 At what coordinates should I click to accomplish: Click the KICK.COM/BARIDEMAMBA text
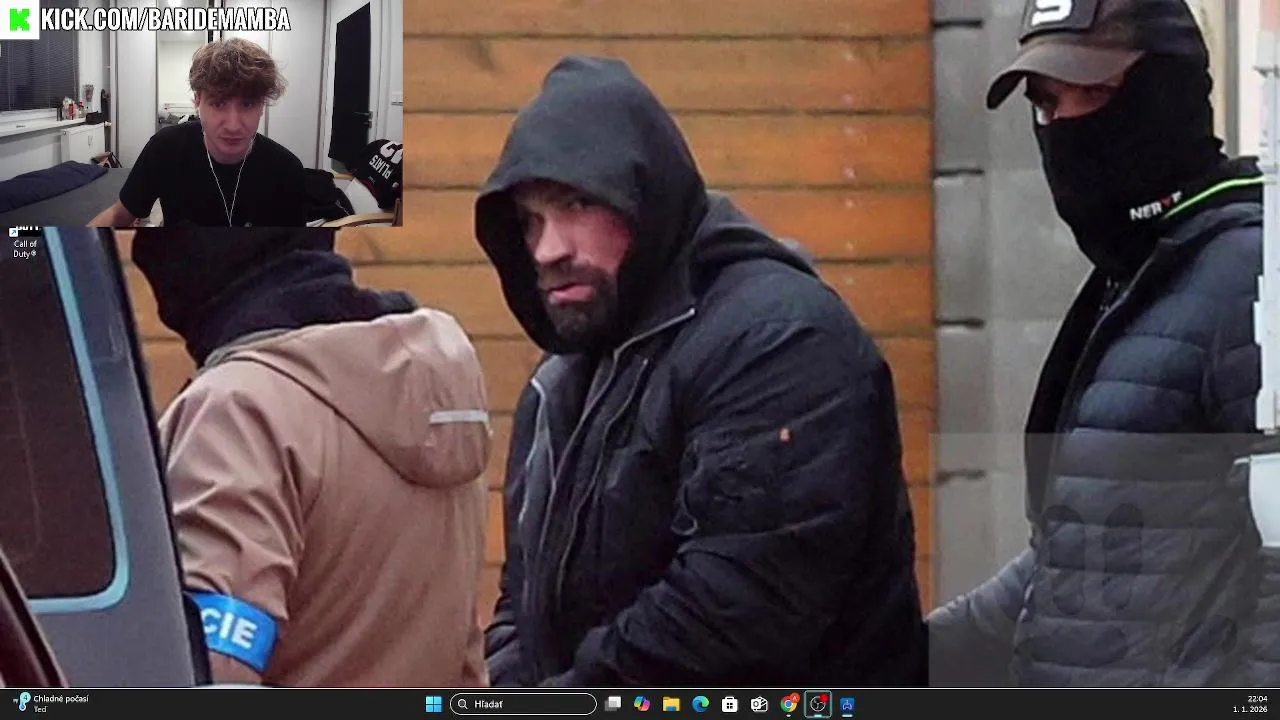(166, 18)
